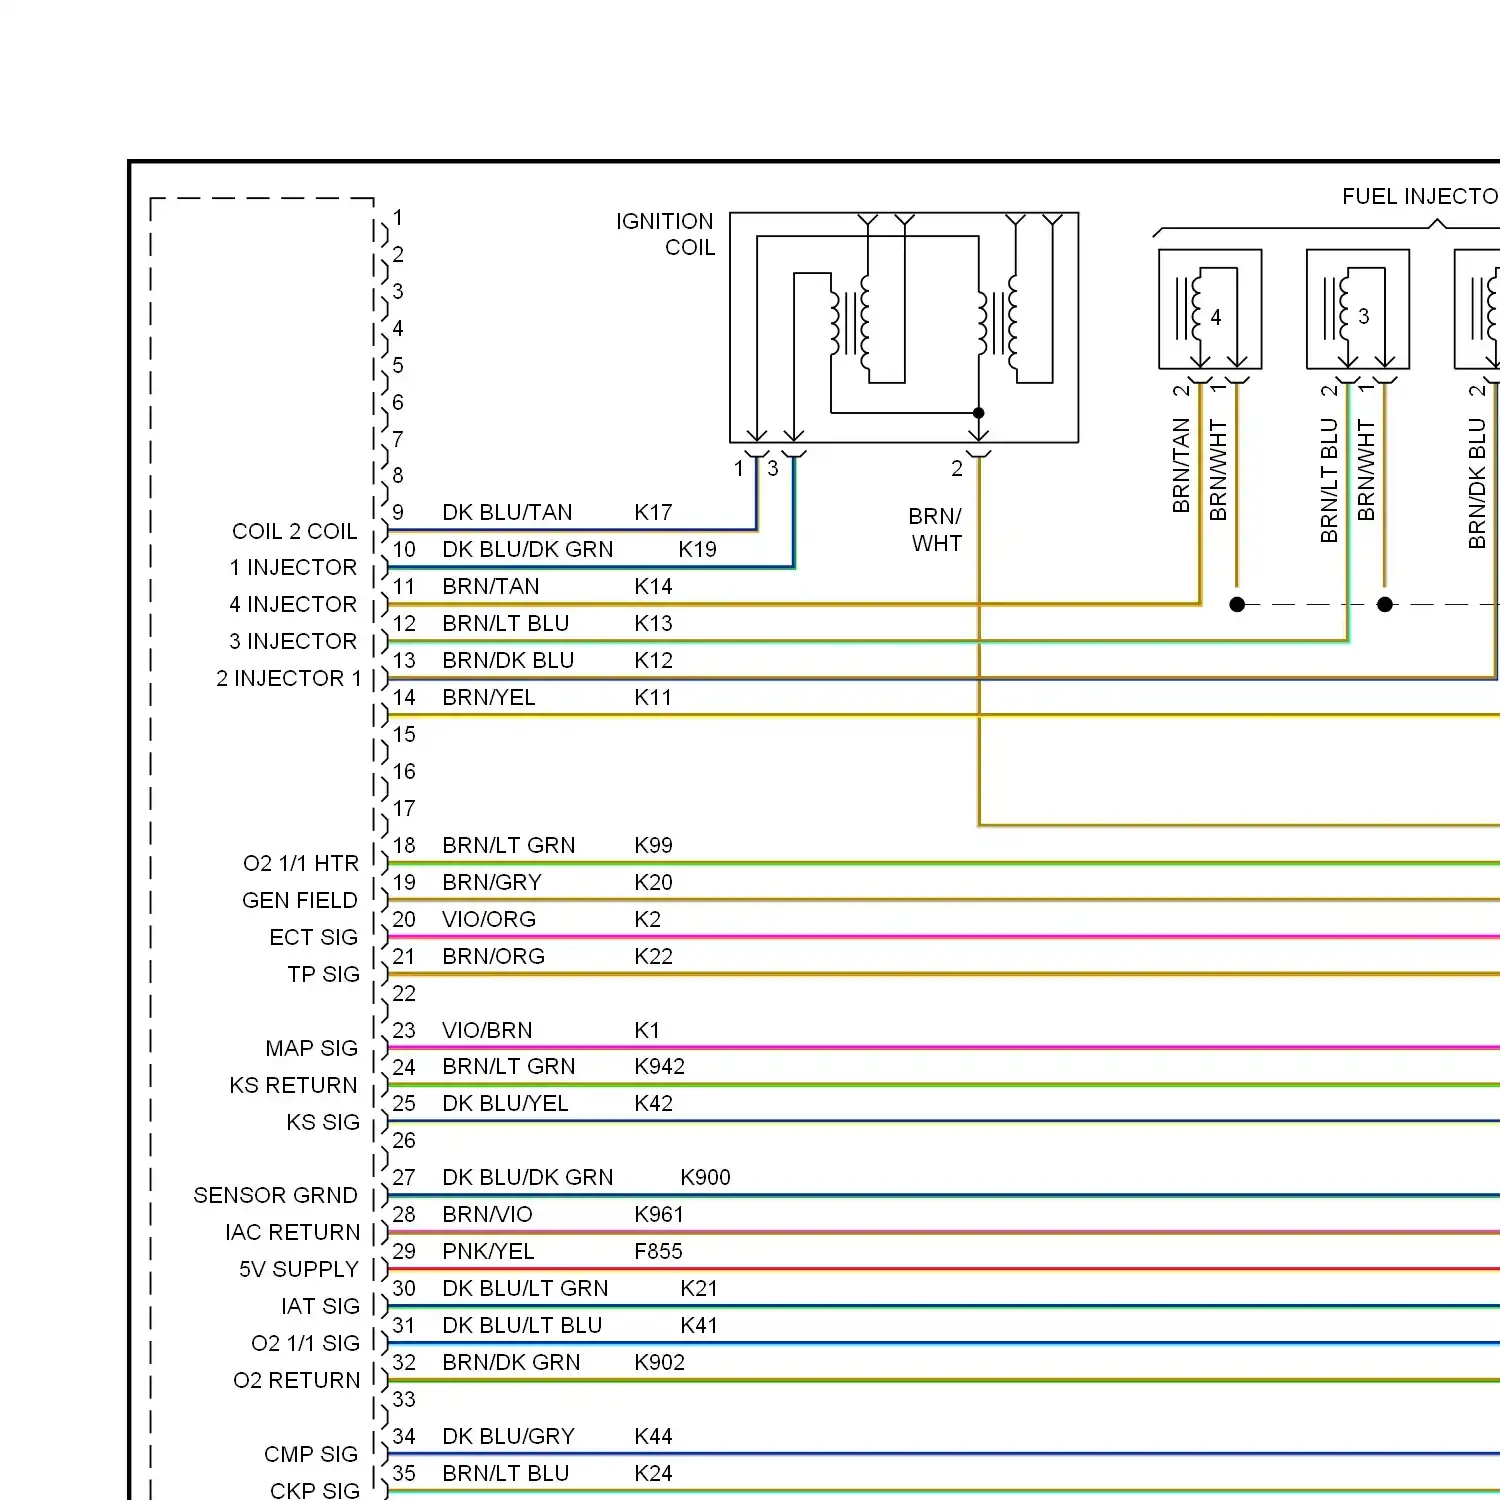Click circuit code K41
Viewport: 1500px width, 1500px height.
699,1325
